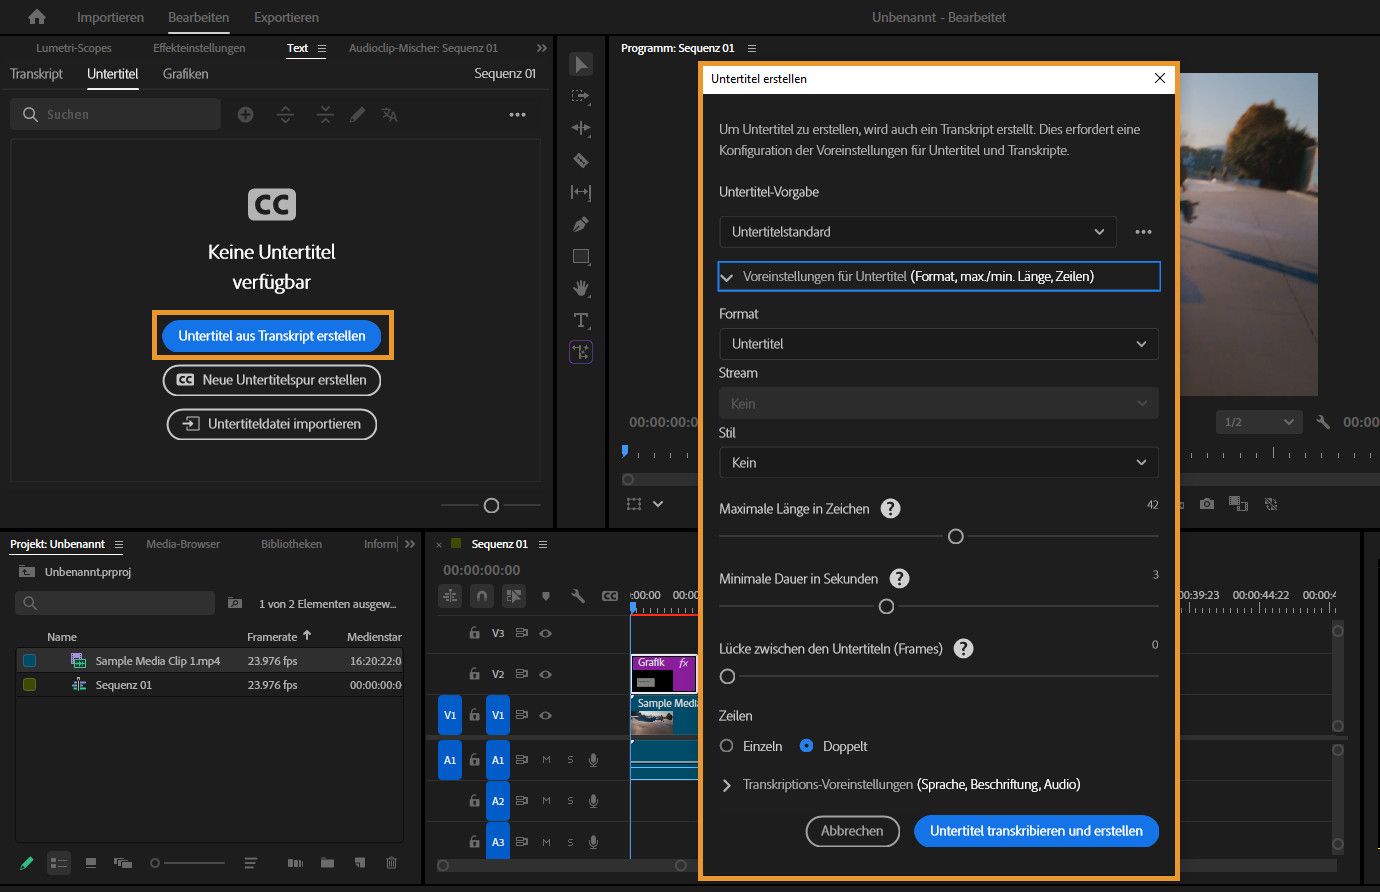
Task: Open the Untertitelstandard preset dropdown
Action: coord(917,232)
